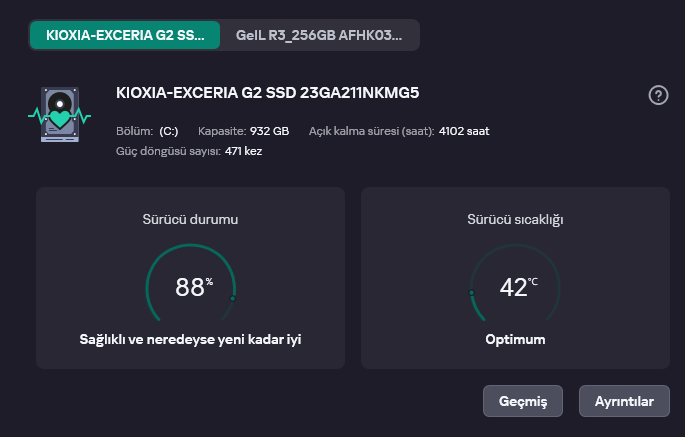This screenshot has height=437, width=685.
Task: Click the Optimum temperature status label
Action: click(x=515, y=339)
